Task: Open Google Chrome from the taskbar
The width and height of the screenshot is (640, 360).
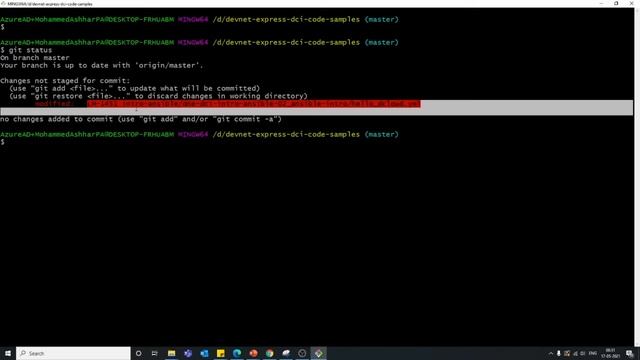Action: [269, 353]
